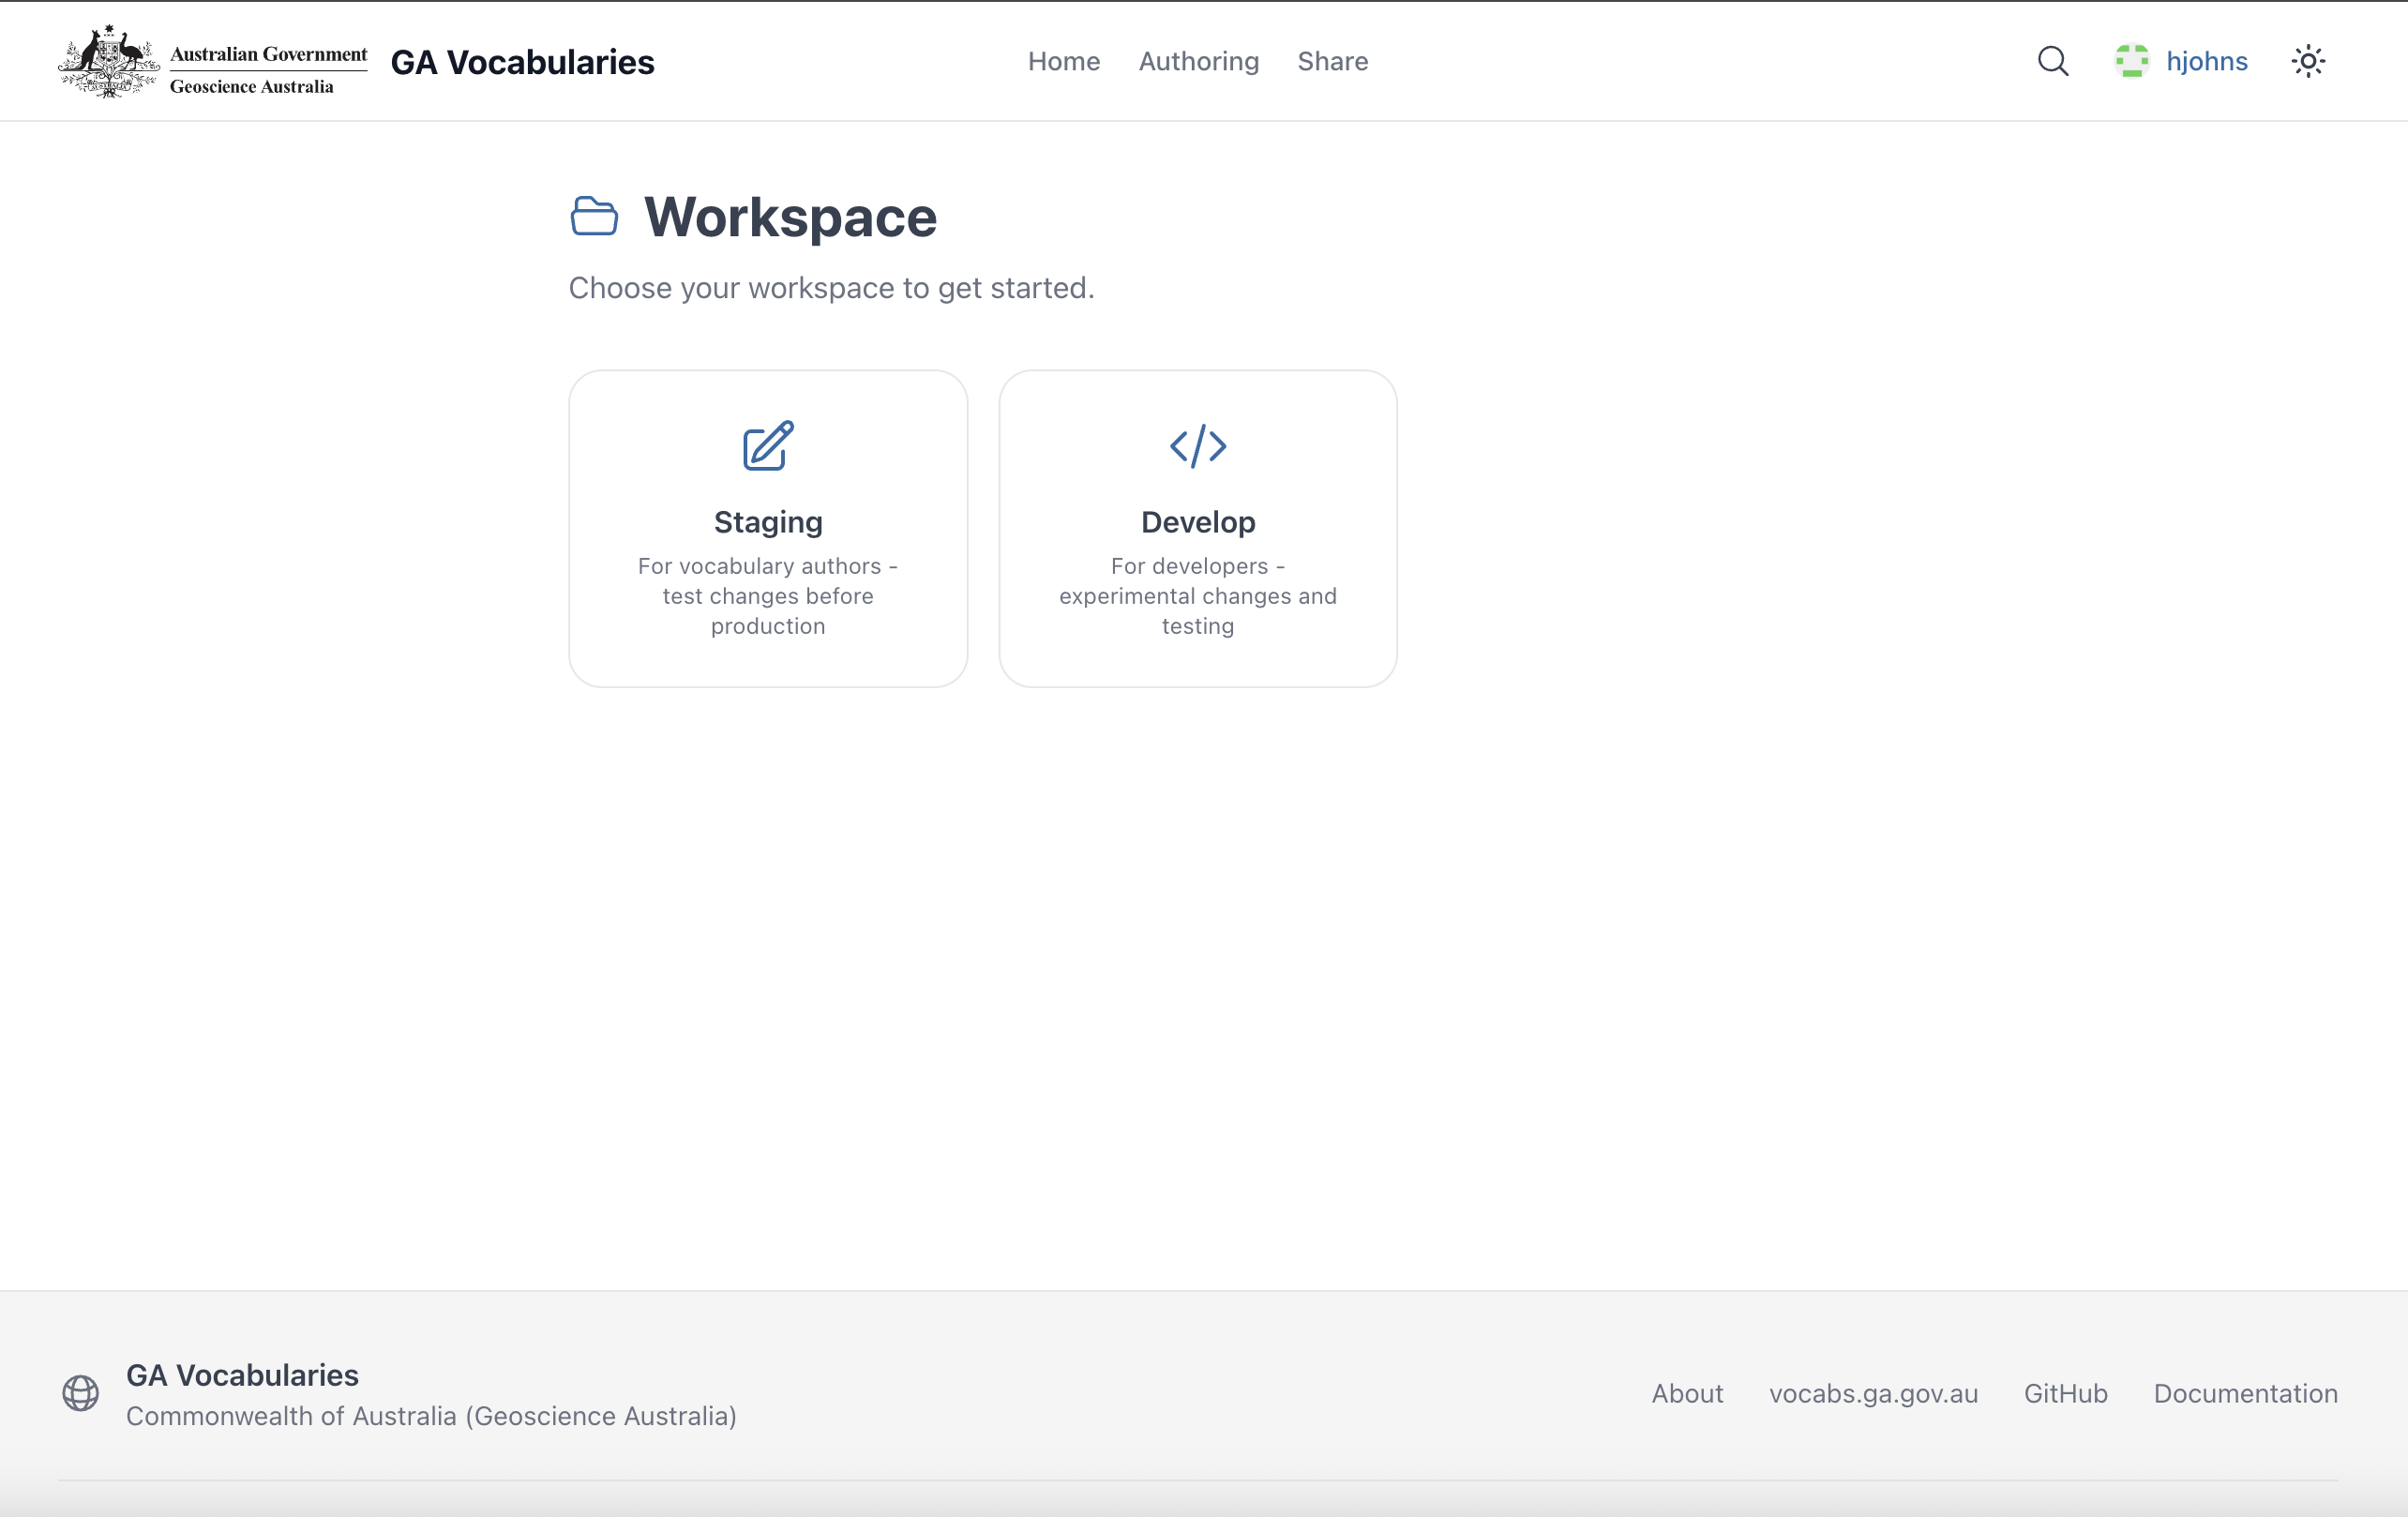Click the Develop card description text
This screenshot has height=1517, width=2408.
click(1197, 596)
